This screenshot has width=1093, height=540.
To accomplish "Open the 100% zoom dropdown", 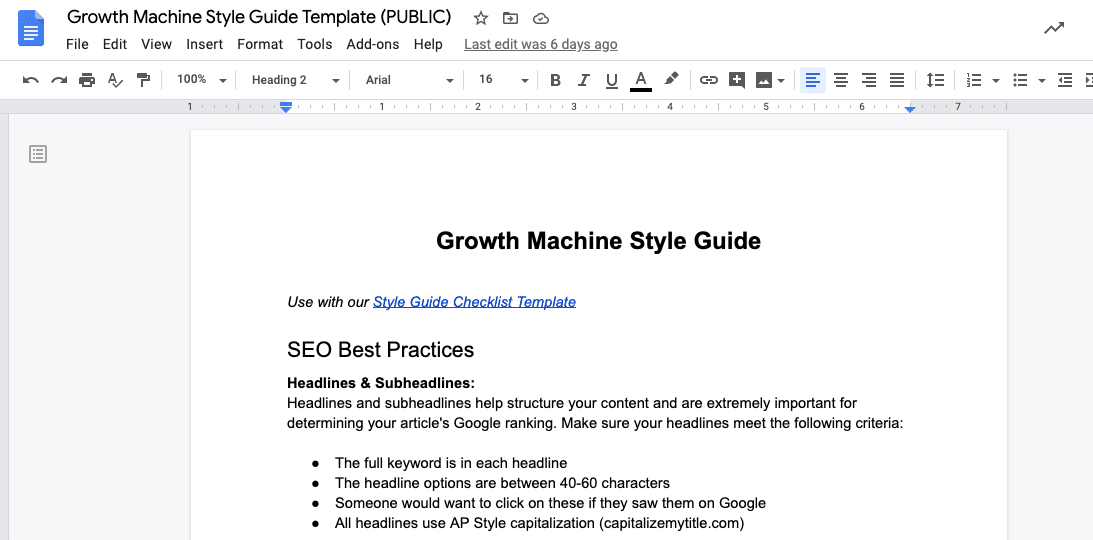I will pyautogui.click(x=201, y=80).
